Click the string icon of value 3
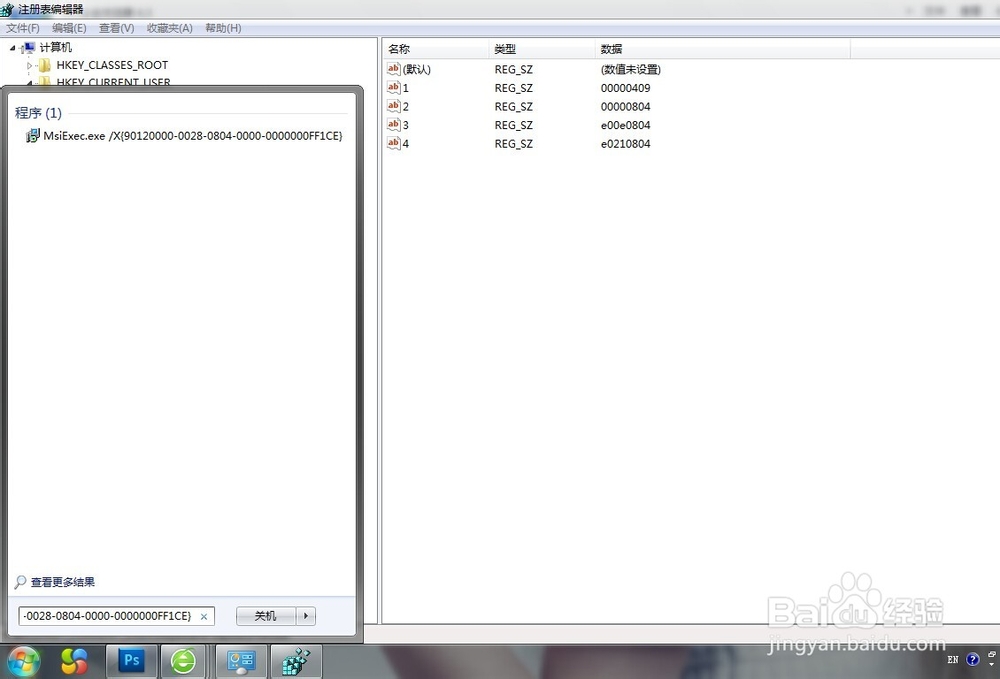 pos(393,124)
